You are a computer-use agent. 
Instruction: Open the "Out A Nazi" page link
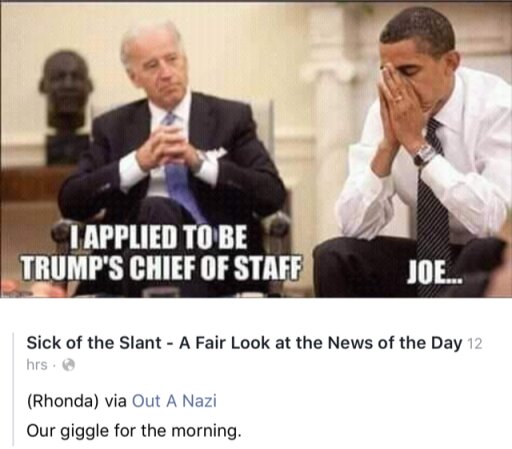pos(174,400)
